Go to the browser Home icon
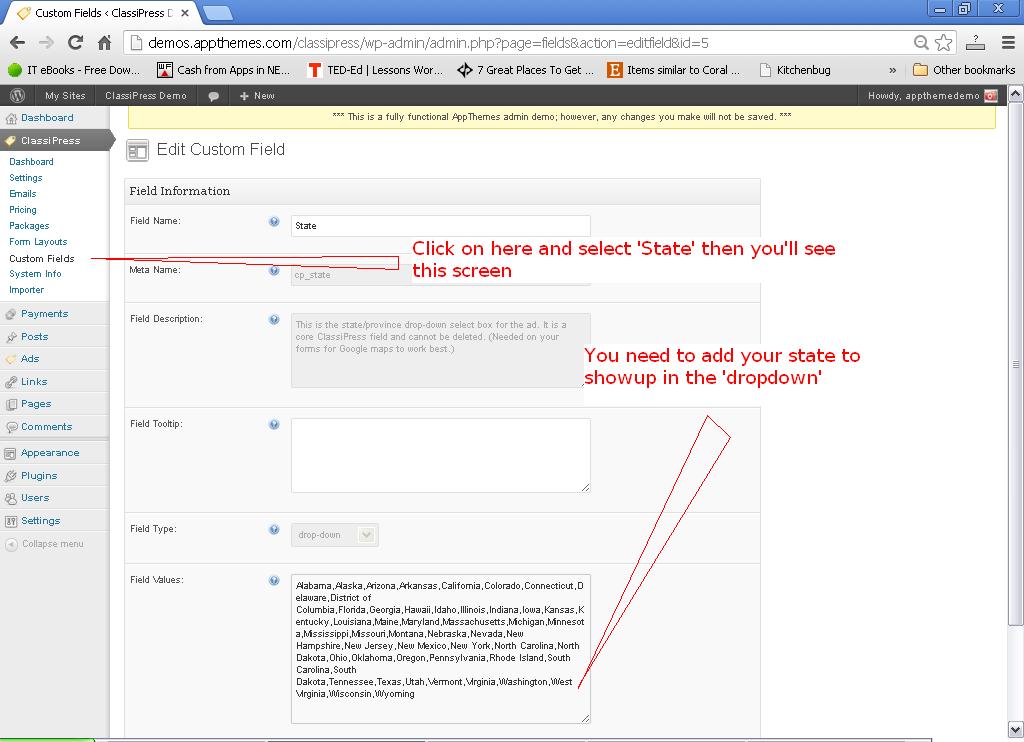1024x742 pixels. (x=104, y=43)
